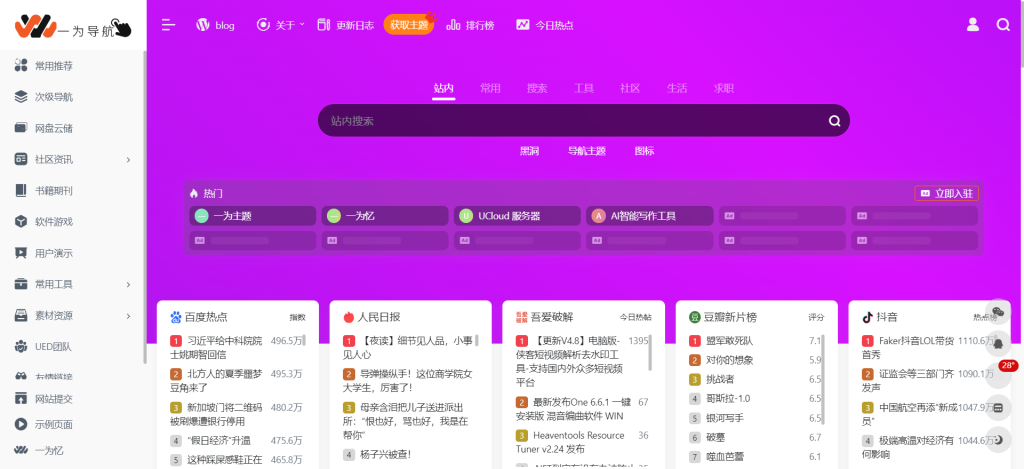The width and height of the screenshot is (1024, 469).
Task: Open the 杨子兴被查 headline
Action: (x=385, y=454)
